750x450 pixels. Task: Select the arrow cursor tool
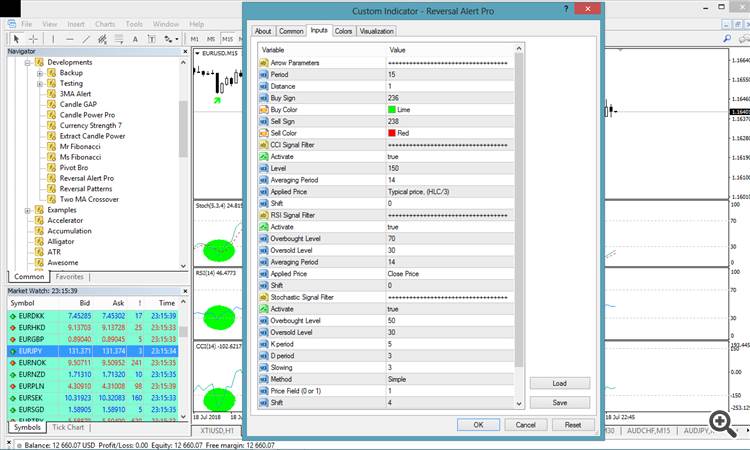coord(16,39)
